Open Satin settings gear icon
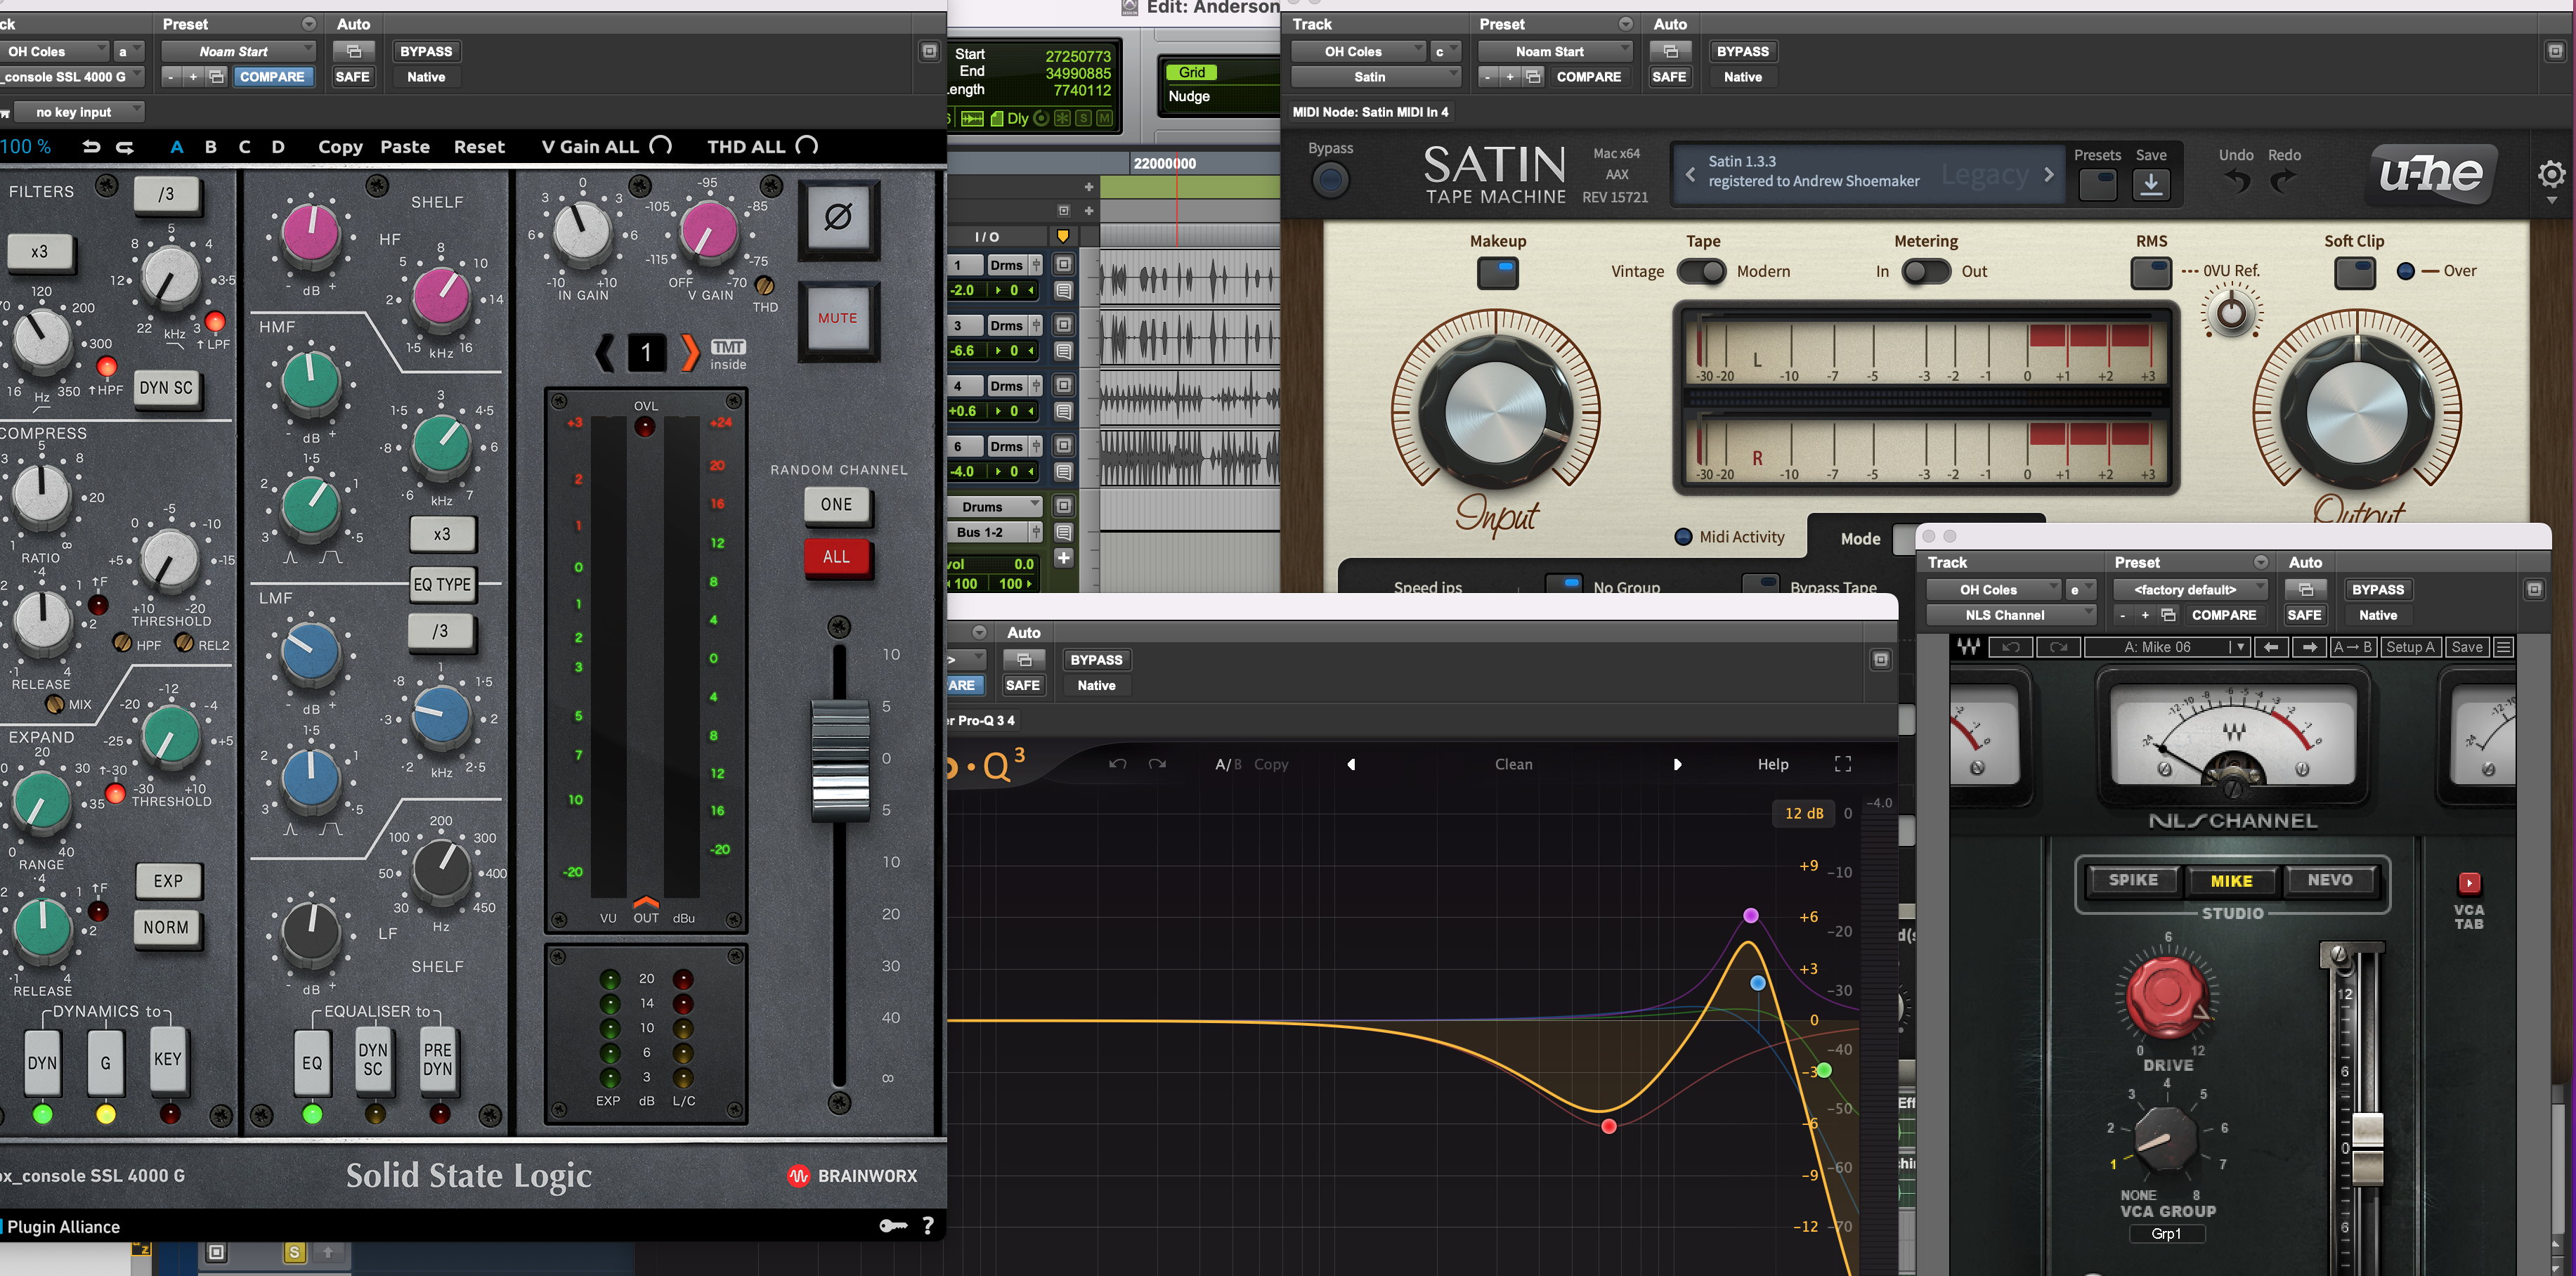 click(x=2551, y=174)
